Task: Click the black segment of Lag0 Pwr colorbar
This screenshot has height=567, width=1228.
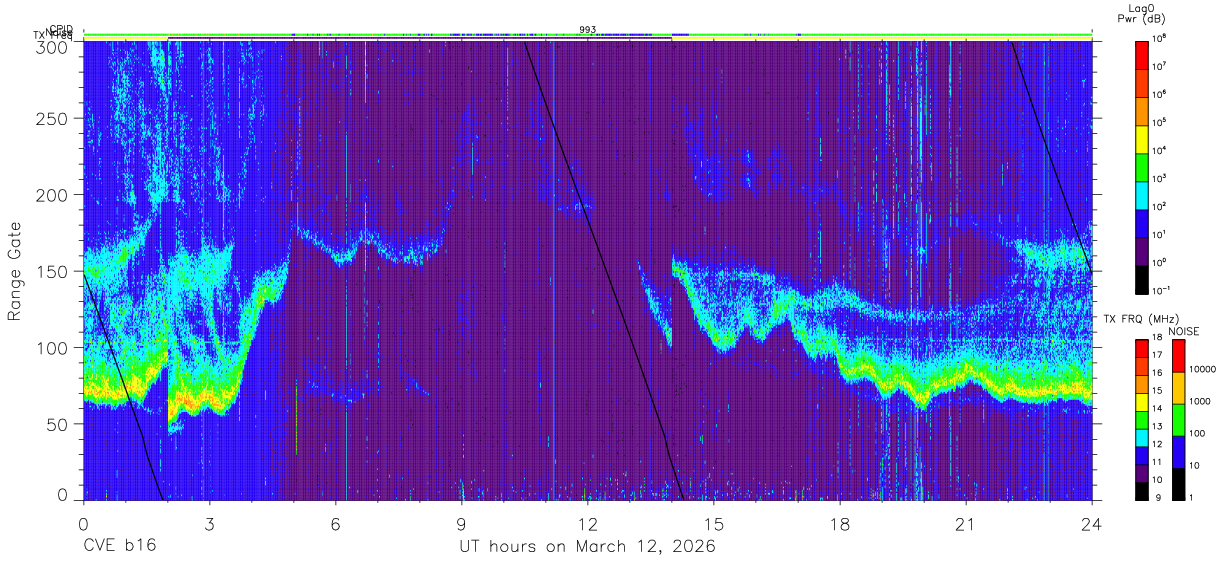Action: (1142, 278)
